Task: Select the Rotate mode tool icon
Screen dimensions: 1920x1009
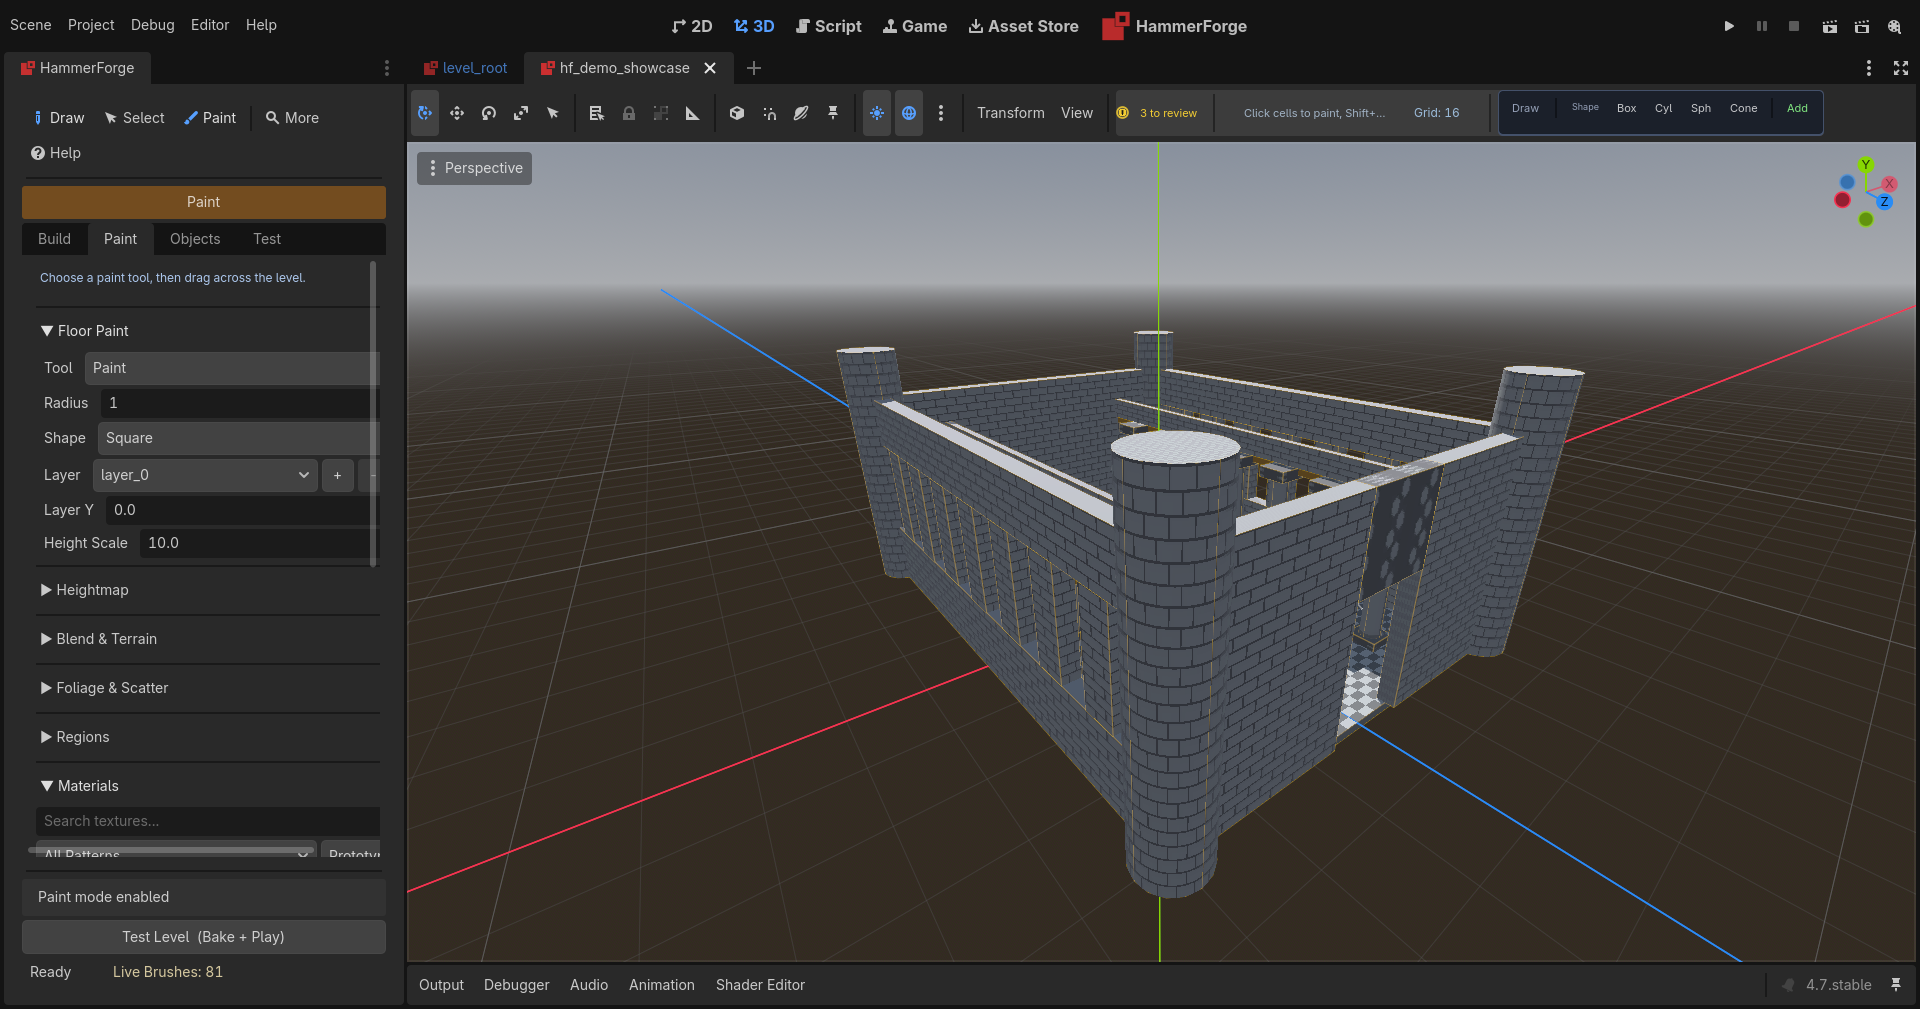Action: click(489, 113)
